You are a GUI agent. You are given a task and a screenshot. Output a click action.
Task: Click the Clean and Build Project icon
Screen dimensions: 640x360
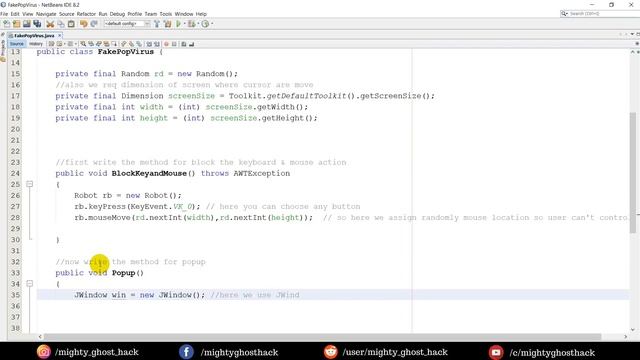click(x=167, y=24)
